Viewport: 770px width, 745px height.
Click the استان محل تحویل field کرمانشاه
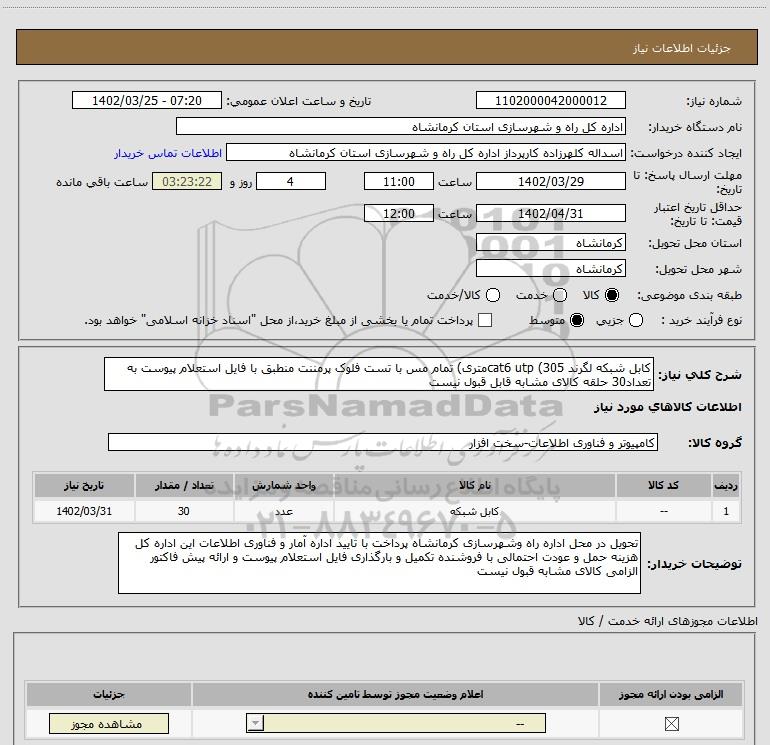pos(550,243)
